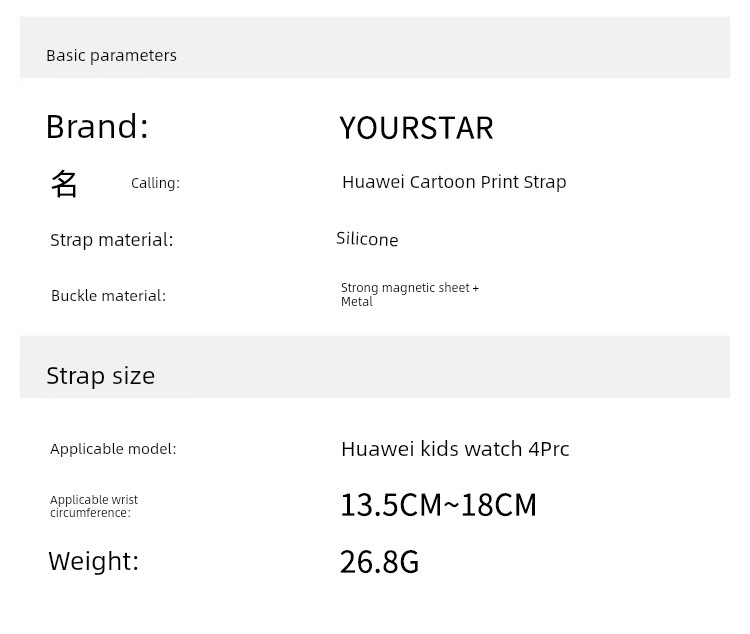This screenshot has width=750, height=634.
Task: Click Applicable wrist circumference: label
Action: tap(94, 506)
